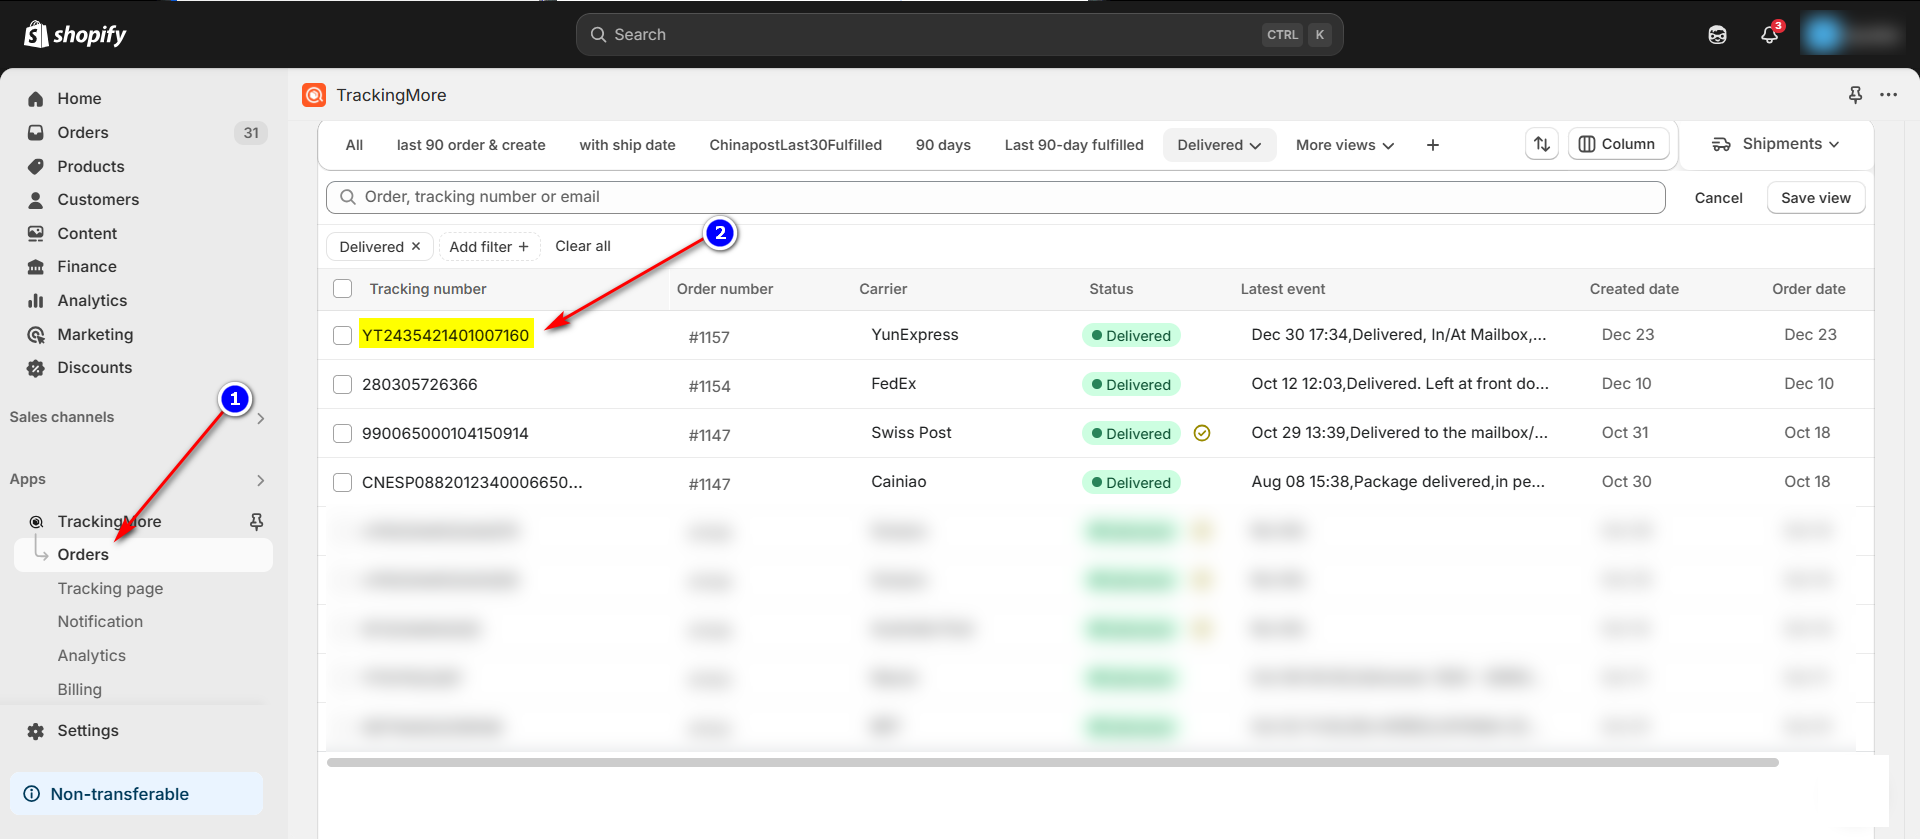
Task: Click the order search input field
Action: (995, 197)
